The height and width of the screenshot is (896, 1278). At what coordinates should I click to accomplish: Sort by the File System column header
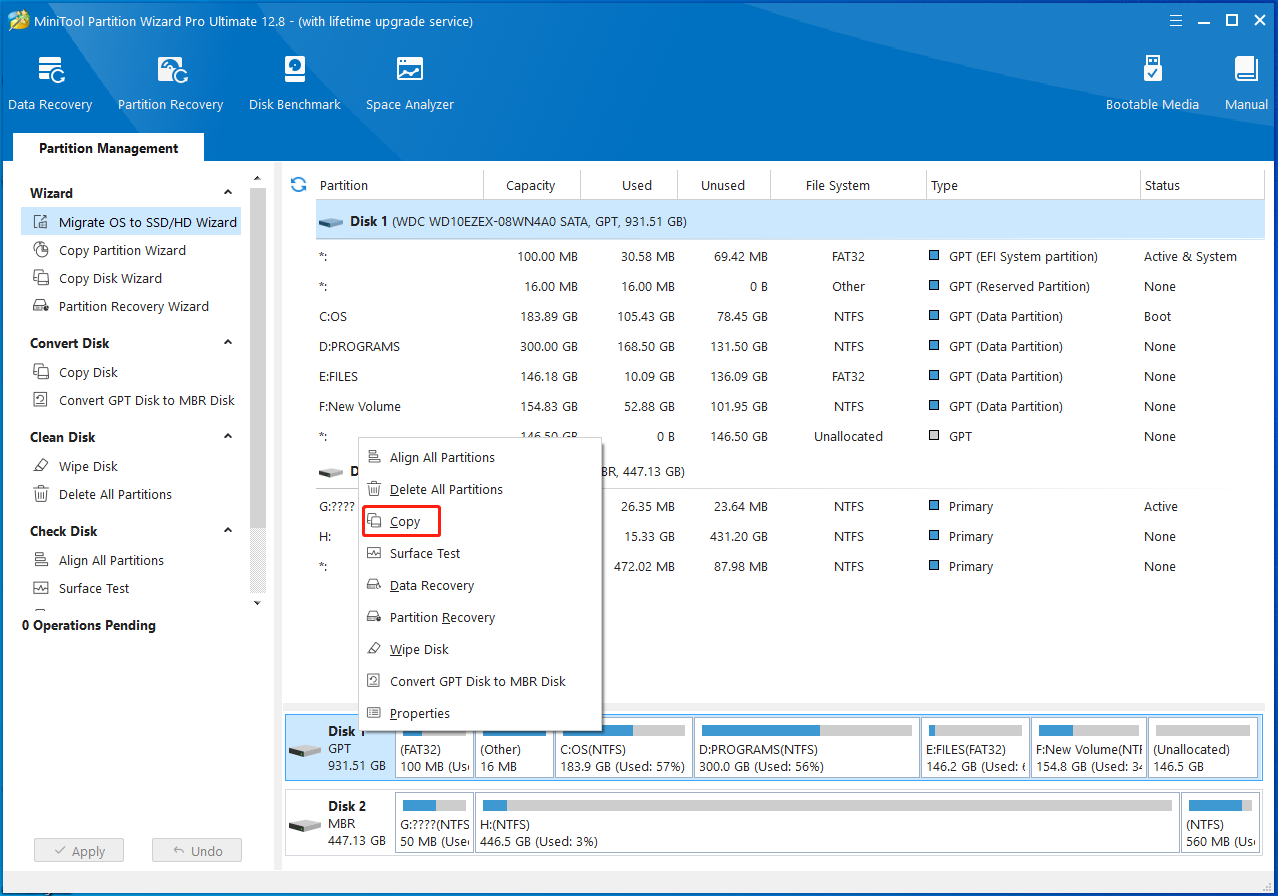point(848,185)
